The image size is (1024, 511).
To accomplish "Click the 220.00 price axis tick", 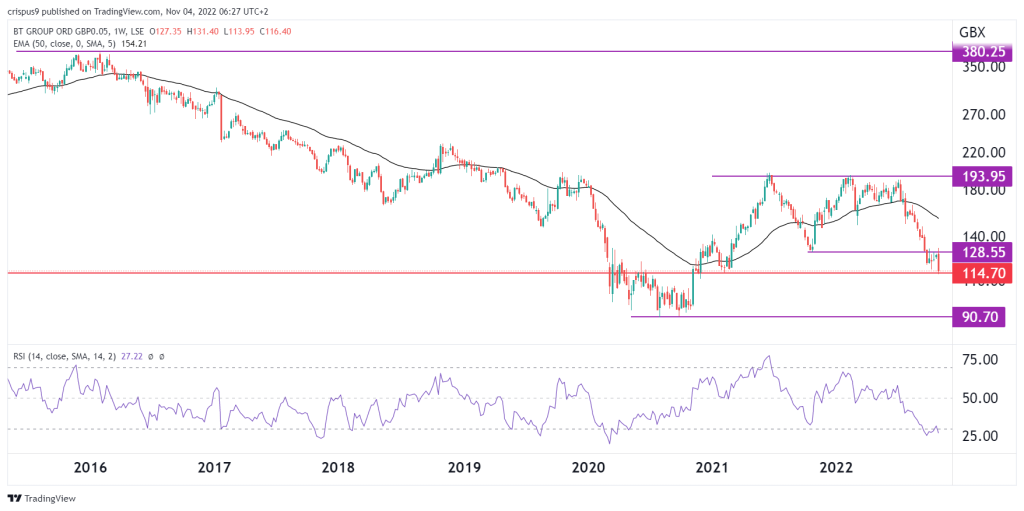I will [x=982, y=153].
